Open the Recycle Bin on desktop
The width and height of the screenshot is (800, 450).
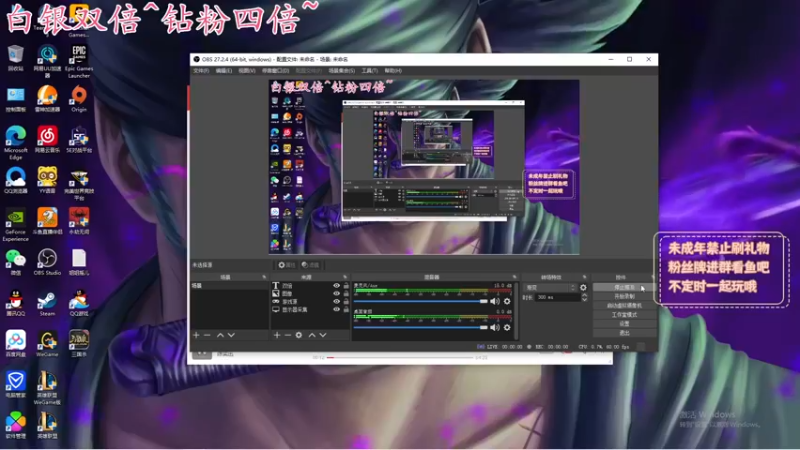click(15, 58)
